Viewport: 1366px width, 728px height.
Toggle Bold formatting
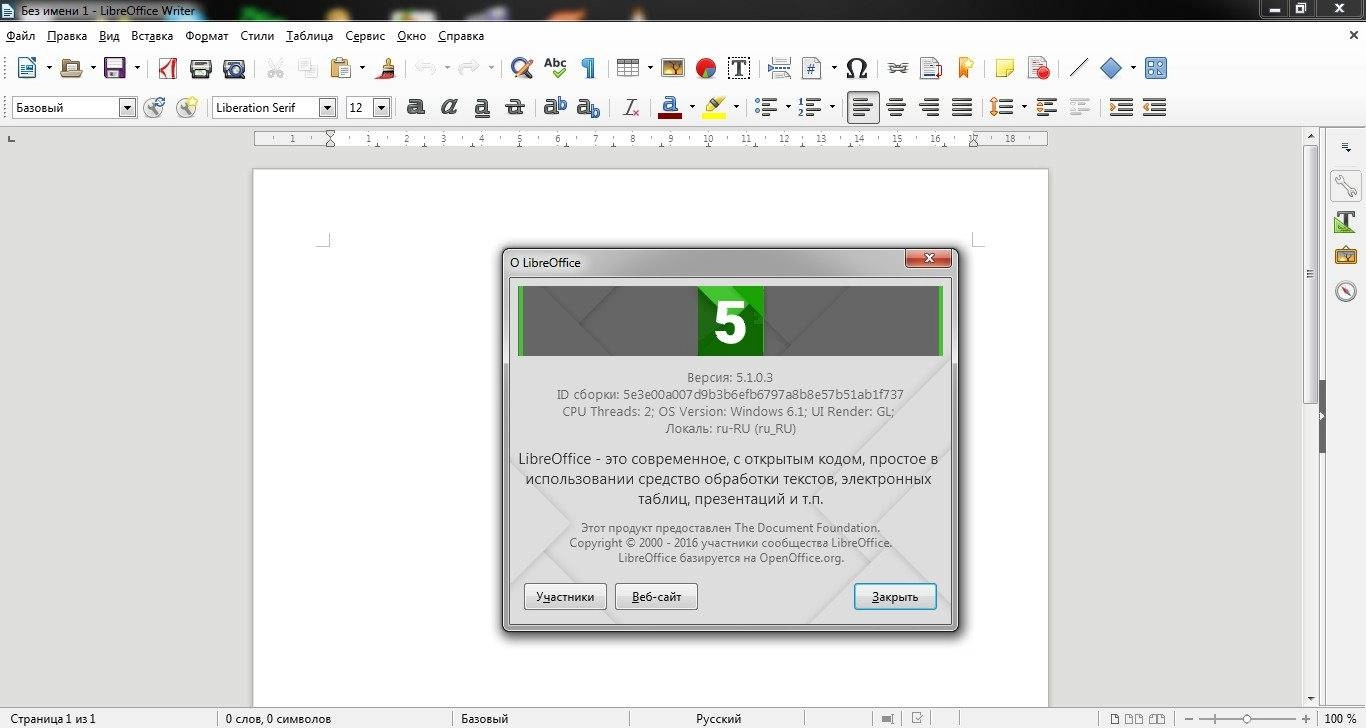[416, 107]
